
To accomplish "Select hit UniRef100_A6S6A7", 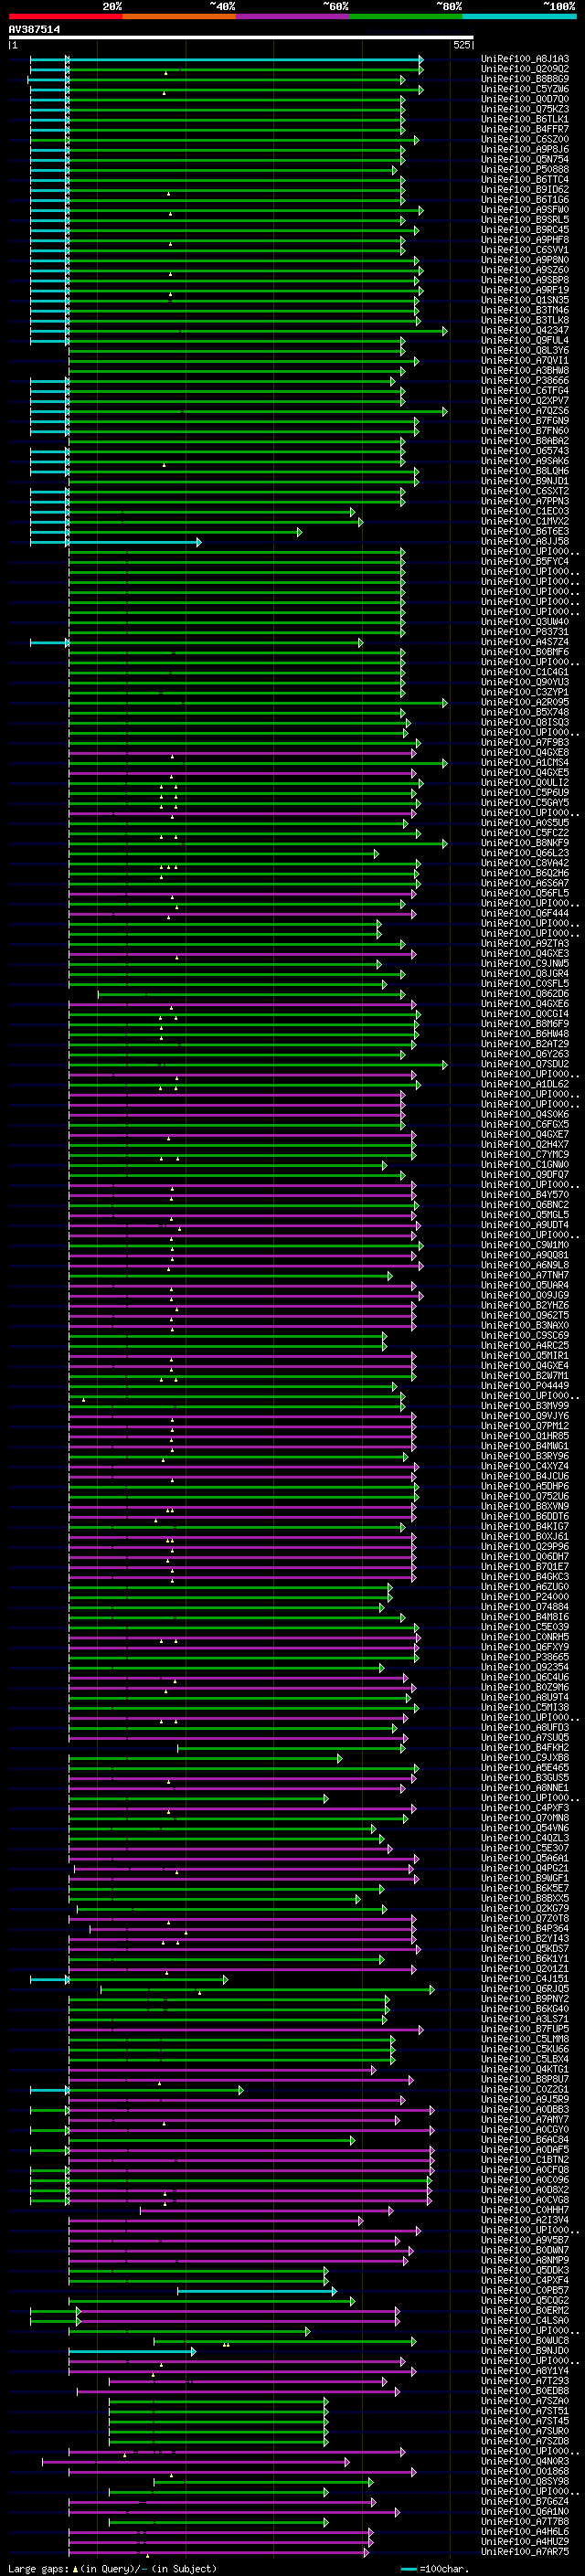I will pos(525,883).
